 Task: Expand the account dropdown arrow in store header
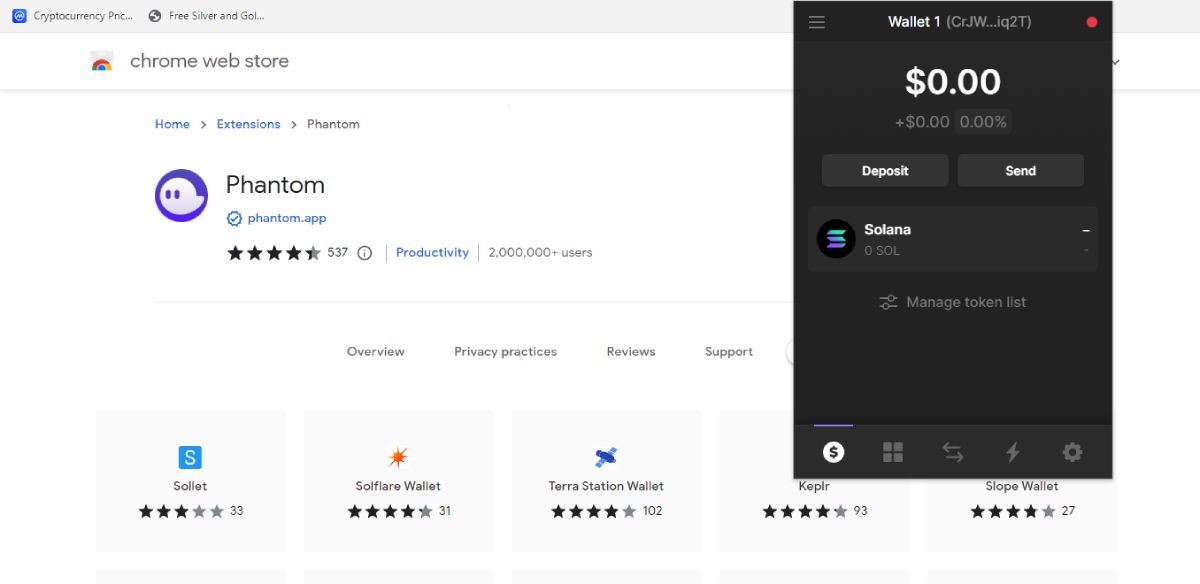pyautogui.click(x=1116, y=62)
